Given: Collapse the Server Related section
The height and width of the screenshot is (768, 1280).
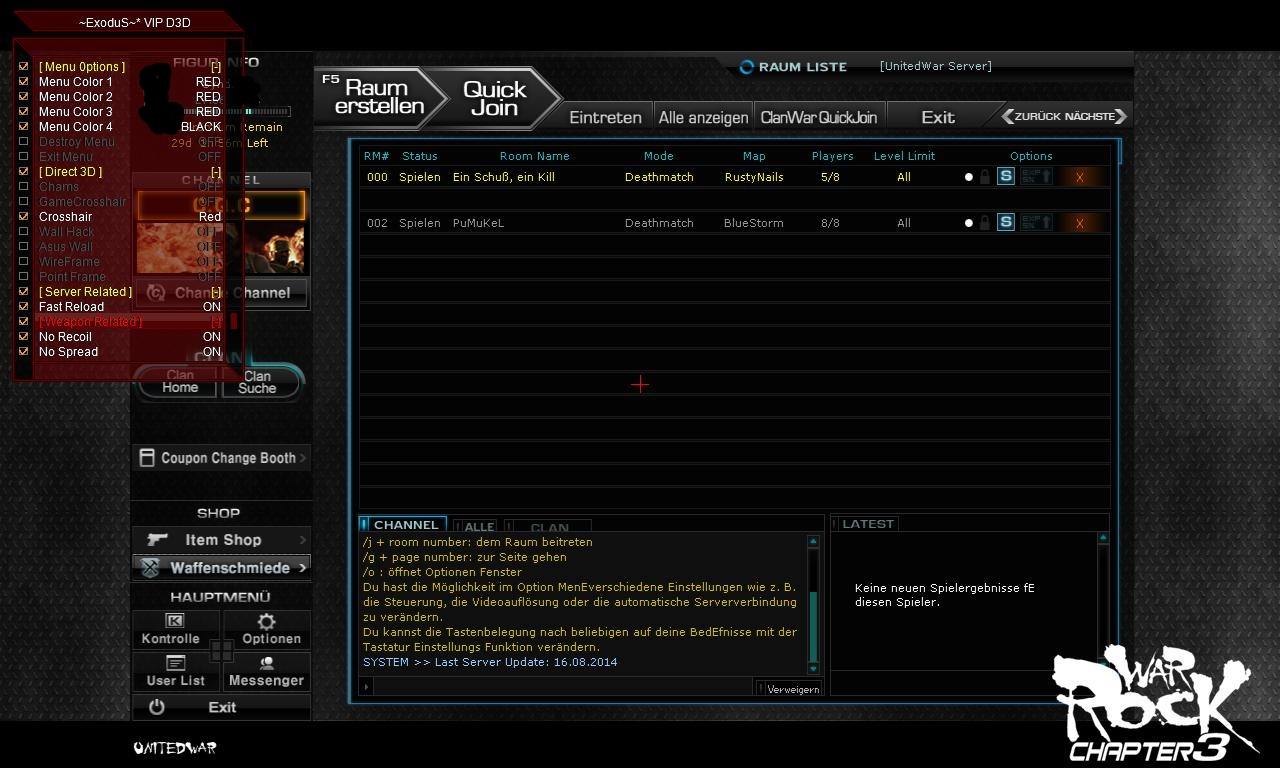Looking at the screenshot, I should click(216, 292).
